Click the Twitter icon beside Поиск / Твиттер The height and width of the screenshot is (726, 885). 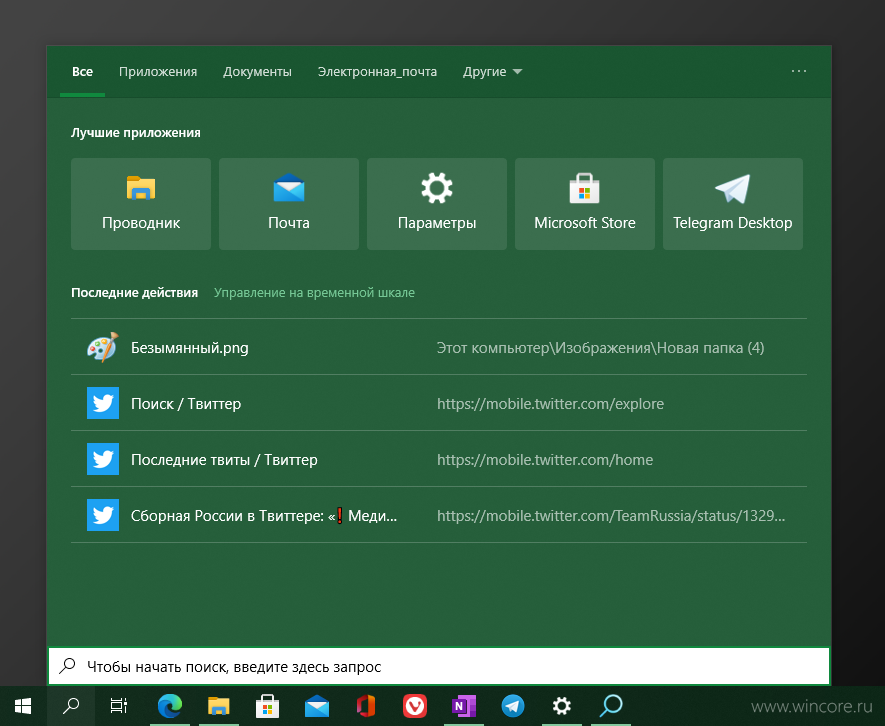(x=103, y=403)
